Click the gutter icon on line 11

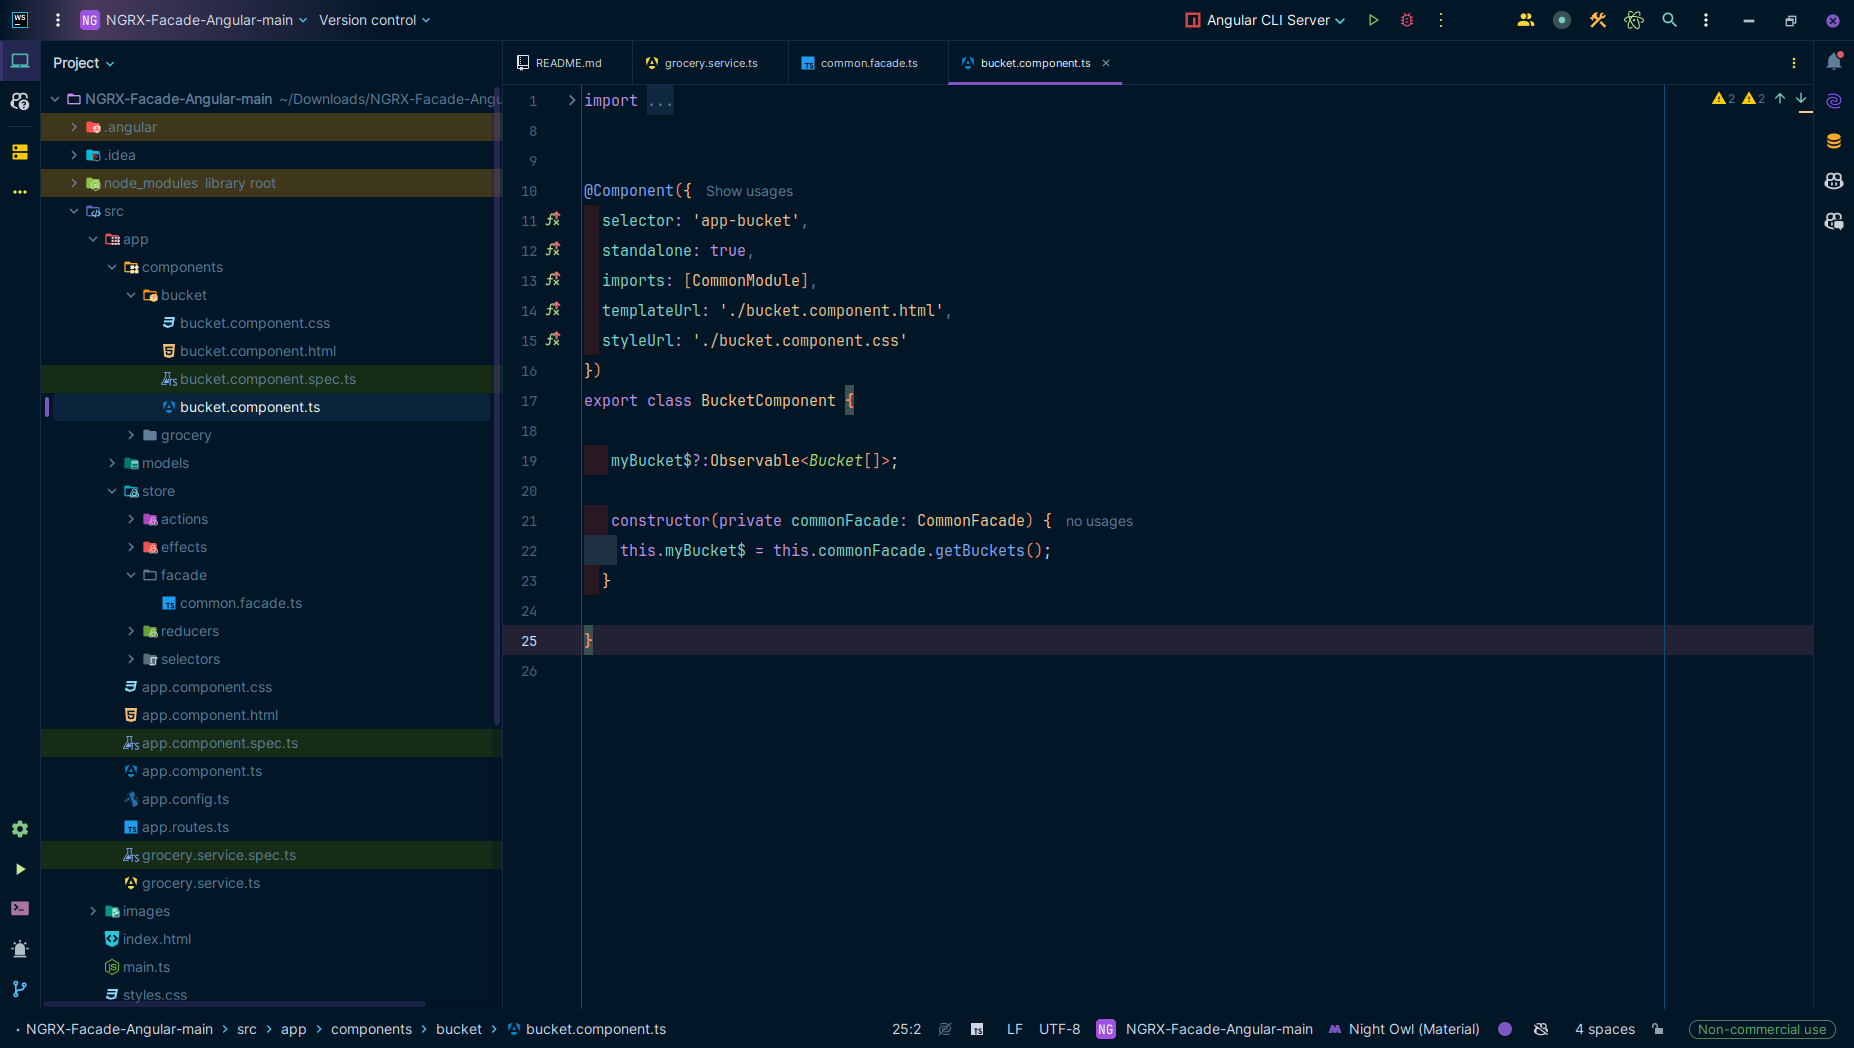(553, 220)
